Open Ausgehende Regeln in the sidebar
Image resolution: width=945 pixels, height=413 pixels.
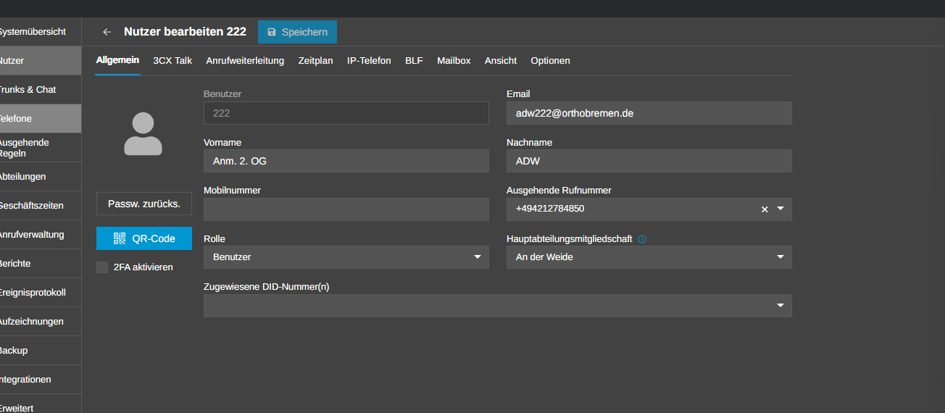[x=40, y=148]
